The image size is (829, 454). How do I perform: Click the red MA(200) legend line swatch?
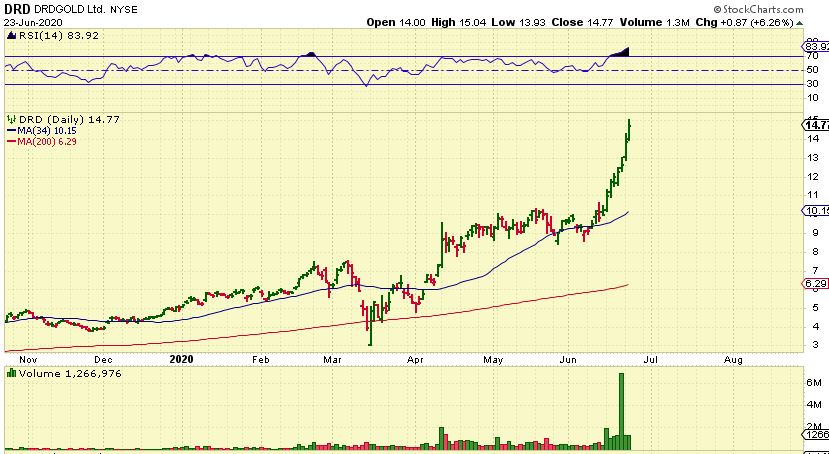point(11,142)
